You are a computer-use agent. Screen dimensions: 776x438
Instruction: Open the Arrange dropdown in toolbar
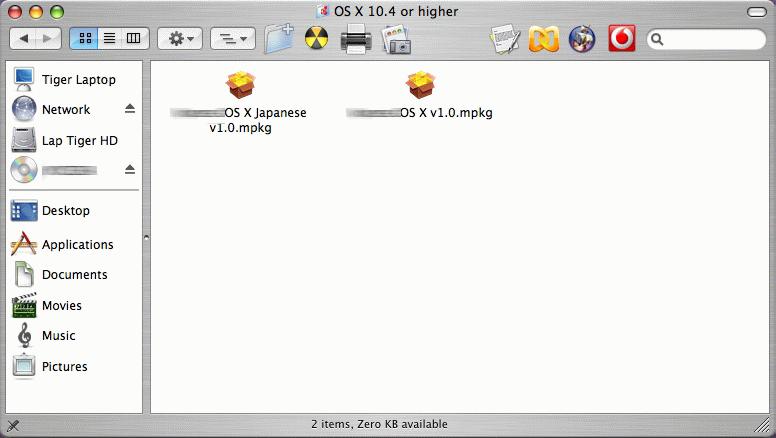233,39
